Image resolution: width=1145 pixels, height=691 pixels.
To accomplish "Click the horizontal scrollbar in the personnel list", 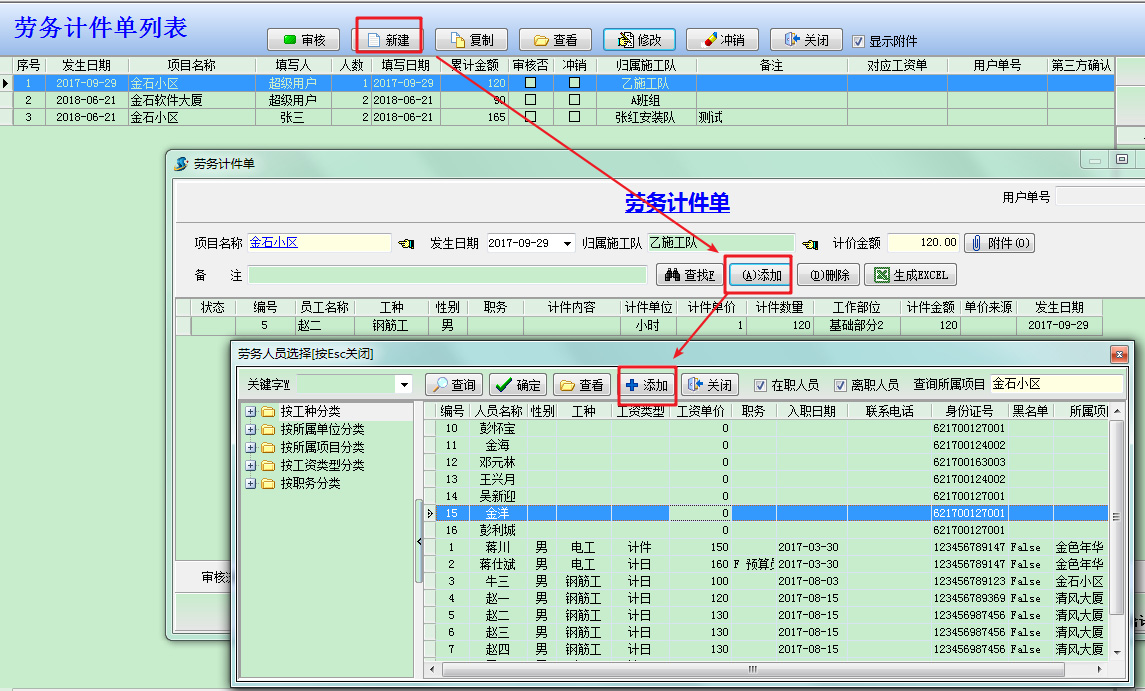I will pyautogui.click(x=753, y=669).
